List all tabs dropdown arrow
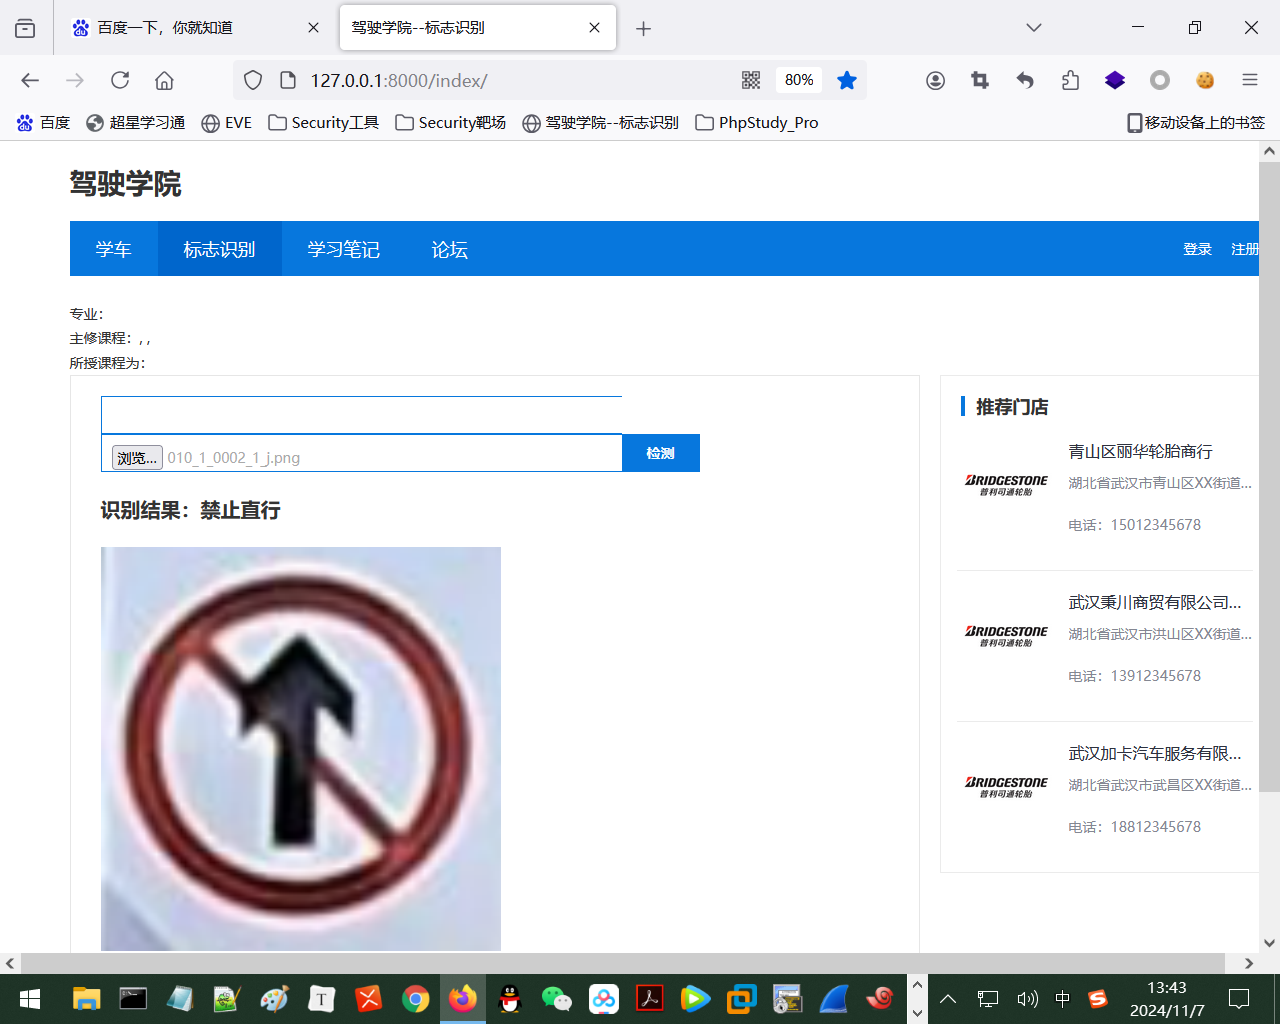Screen dimensions: 1280x1024 click(x=1034, y=28)
